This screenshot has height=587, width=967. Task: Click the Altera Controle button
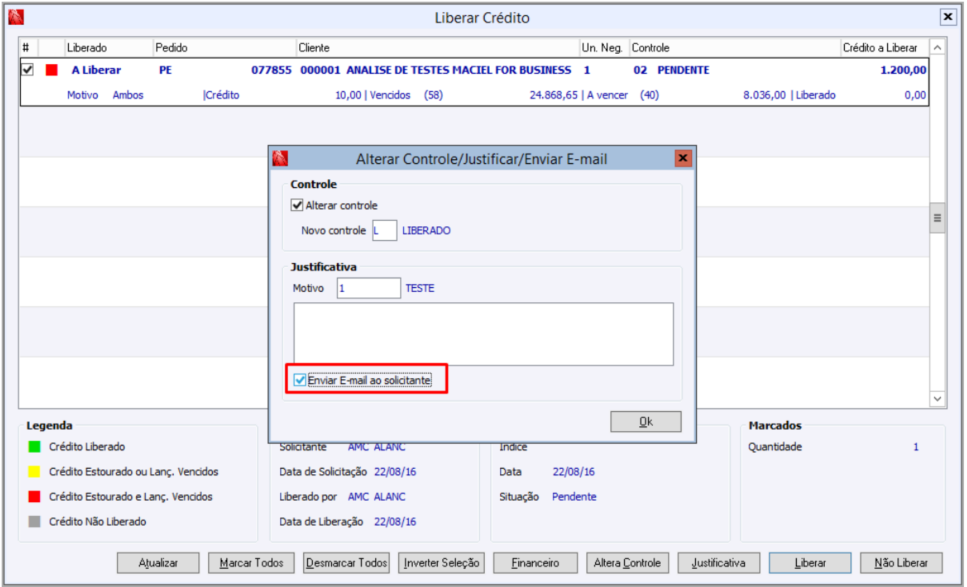(627, 563)
